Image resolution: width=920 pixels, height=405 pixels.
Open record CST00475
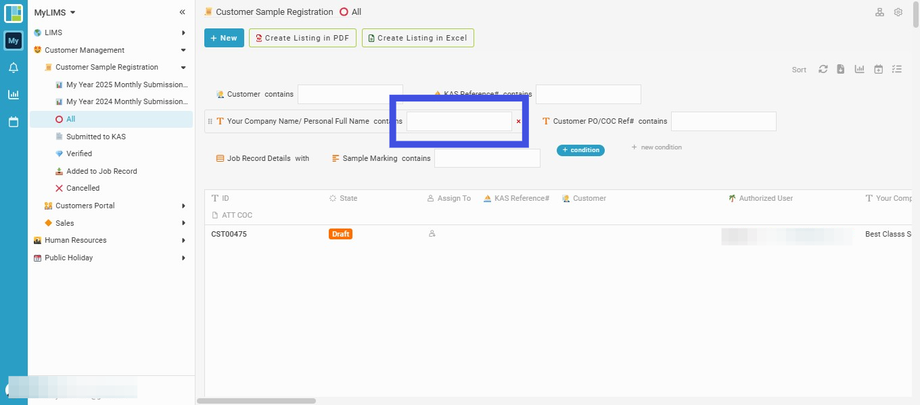coord(229,234)
